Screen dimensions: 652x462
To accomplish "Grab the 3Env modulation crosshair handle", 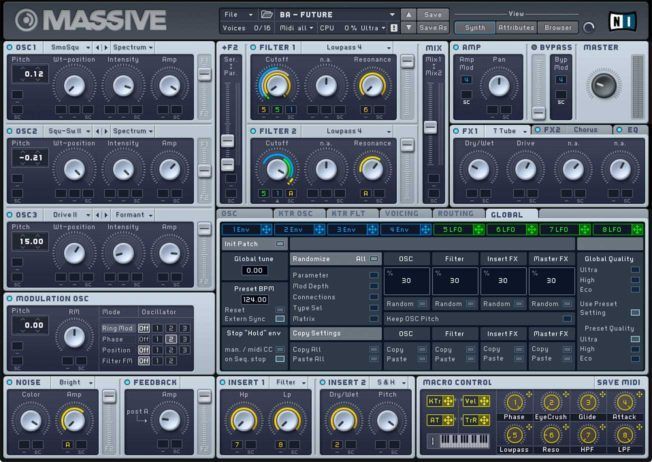I will click(x=373, y=229).
